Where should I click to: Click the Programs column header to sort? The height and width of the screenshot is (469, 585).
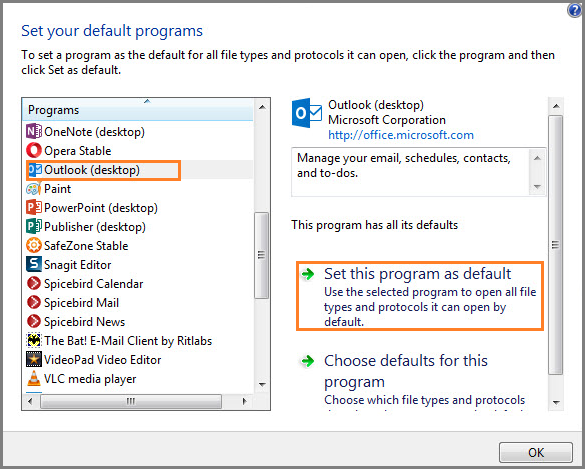pyautogui.click(x=138, y=110)
